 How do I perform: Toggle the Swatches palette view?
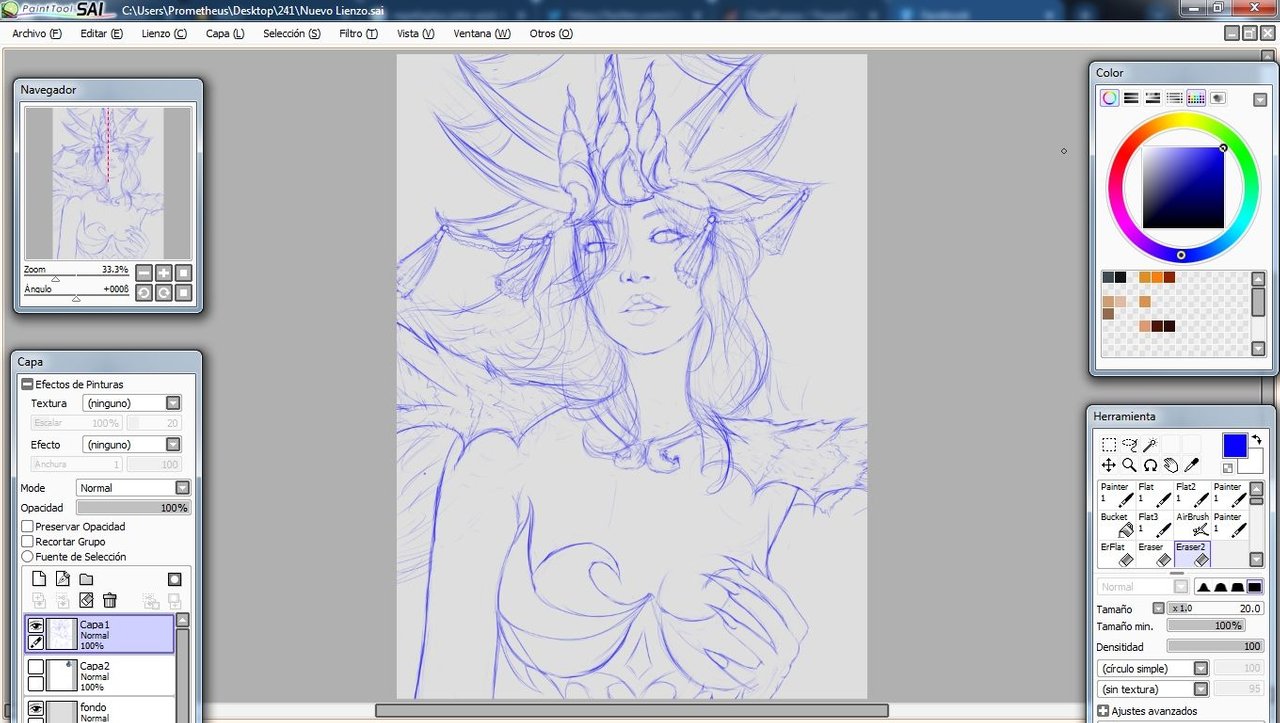point(1196,98)
